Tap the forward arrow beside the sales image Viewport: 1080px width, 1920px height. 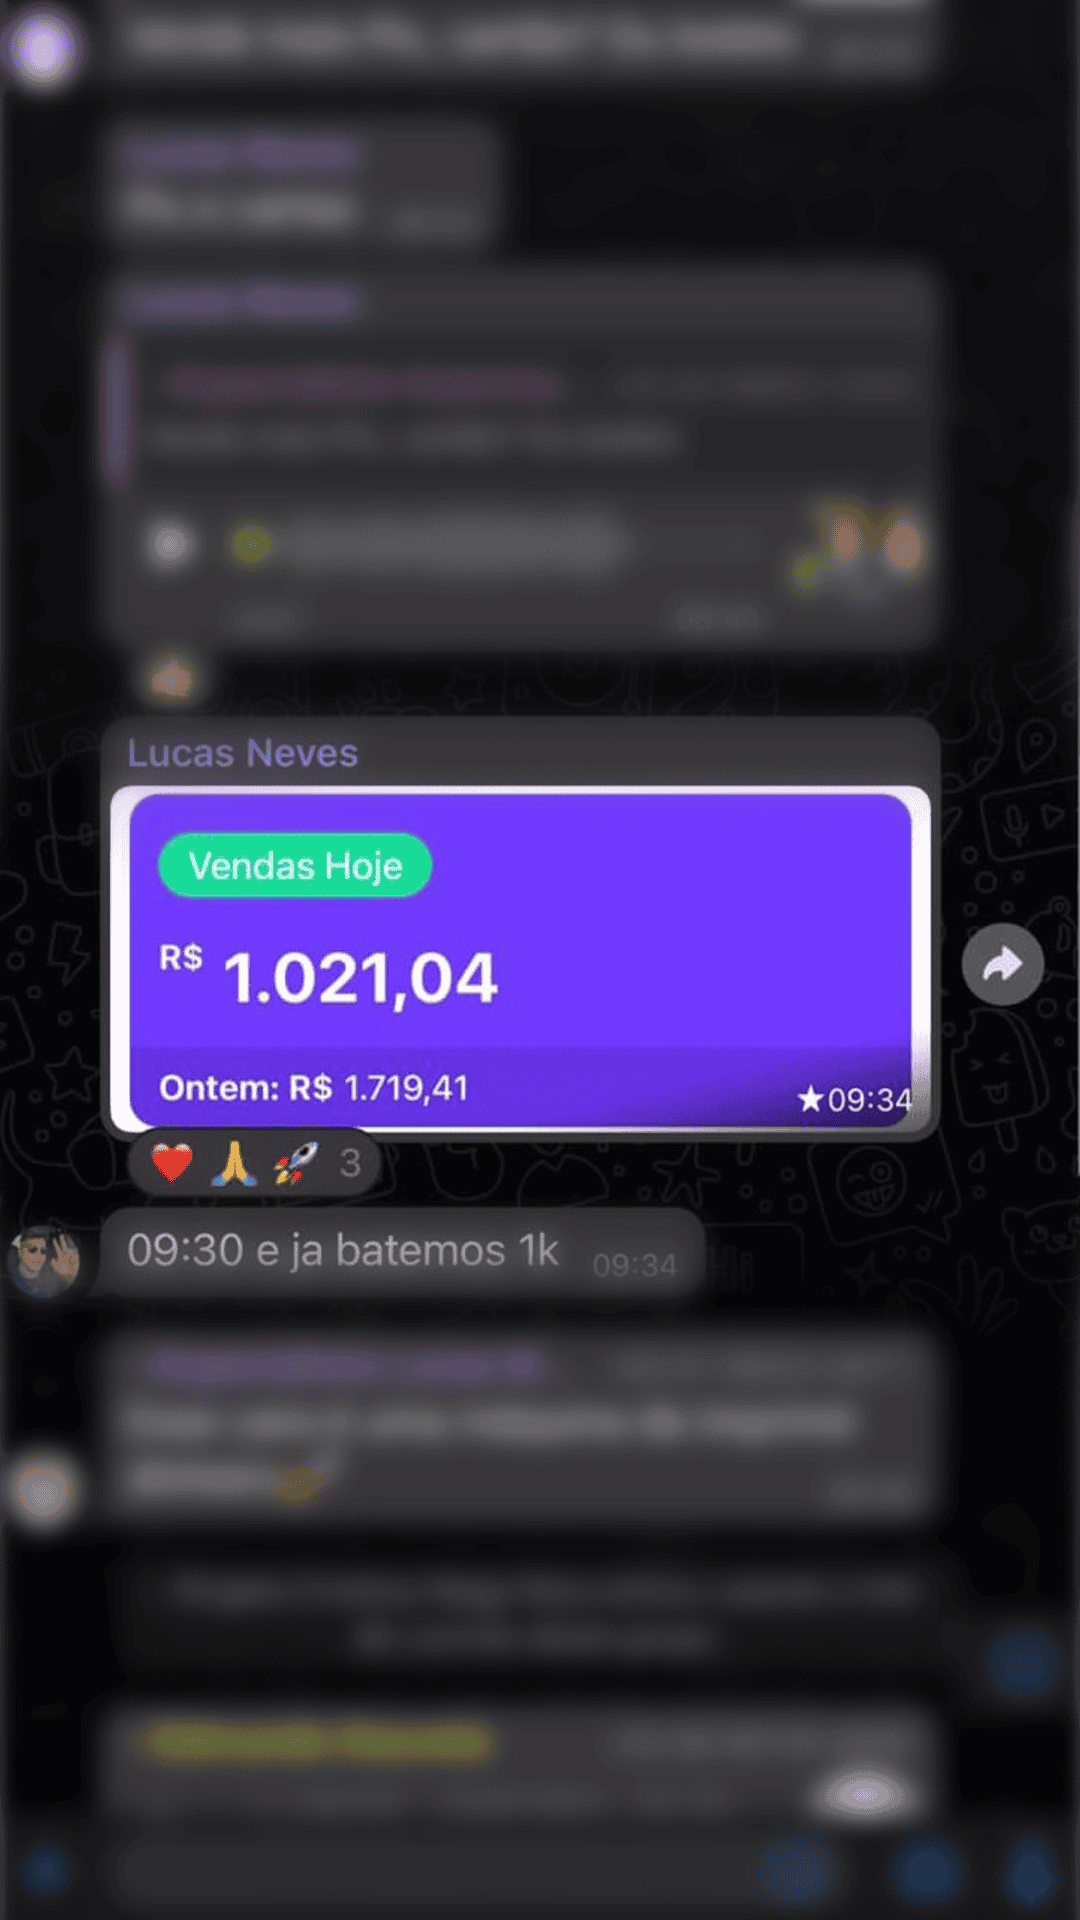(1002, 964)
